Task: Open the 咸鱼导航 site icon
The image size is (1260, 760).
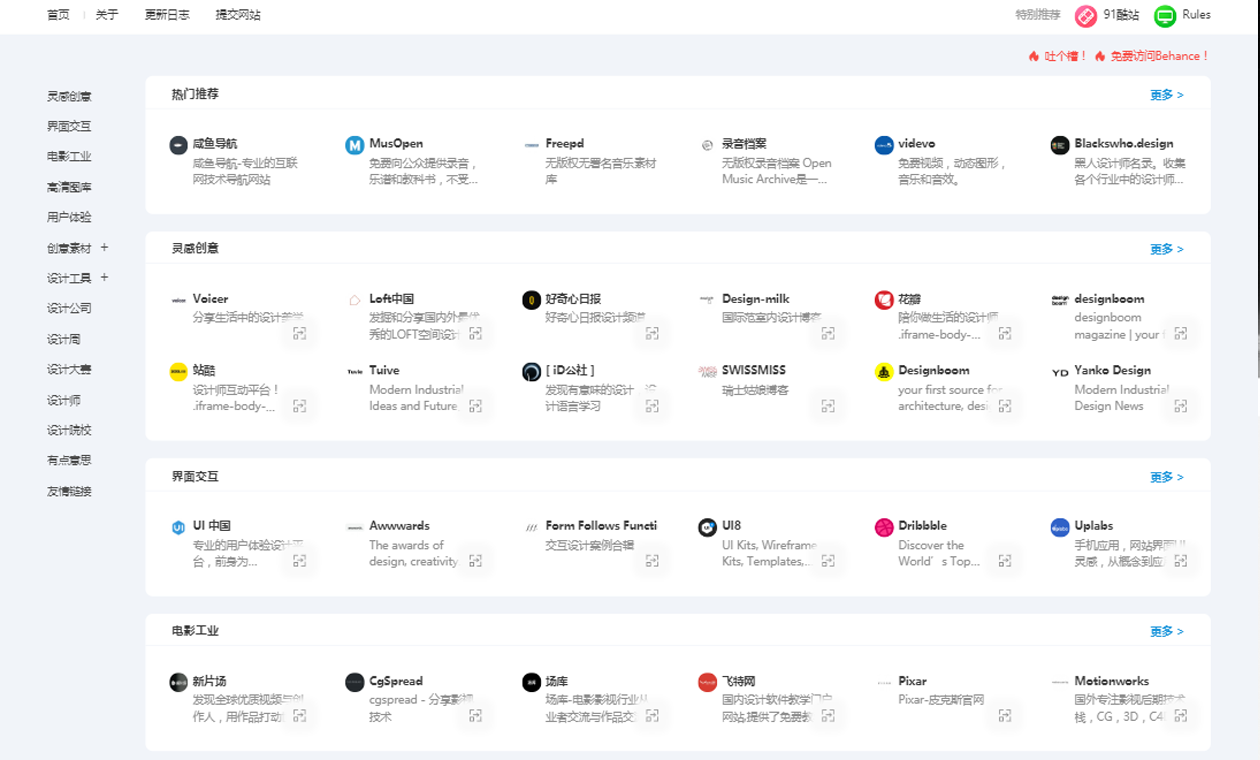Action: [x=178, y=145]
